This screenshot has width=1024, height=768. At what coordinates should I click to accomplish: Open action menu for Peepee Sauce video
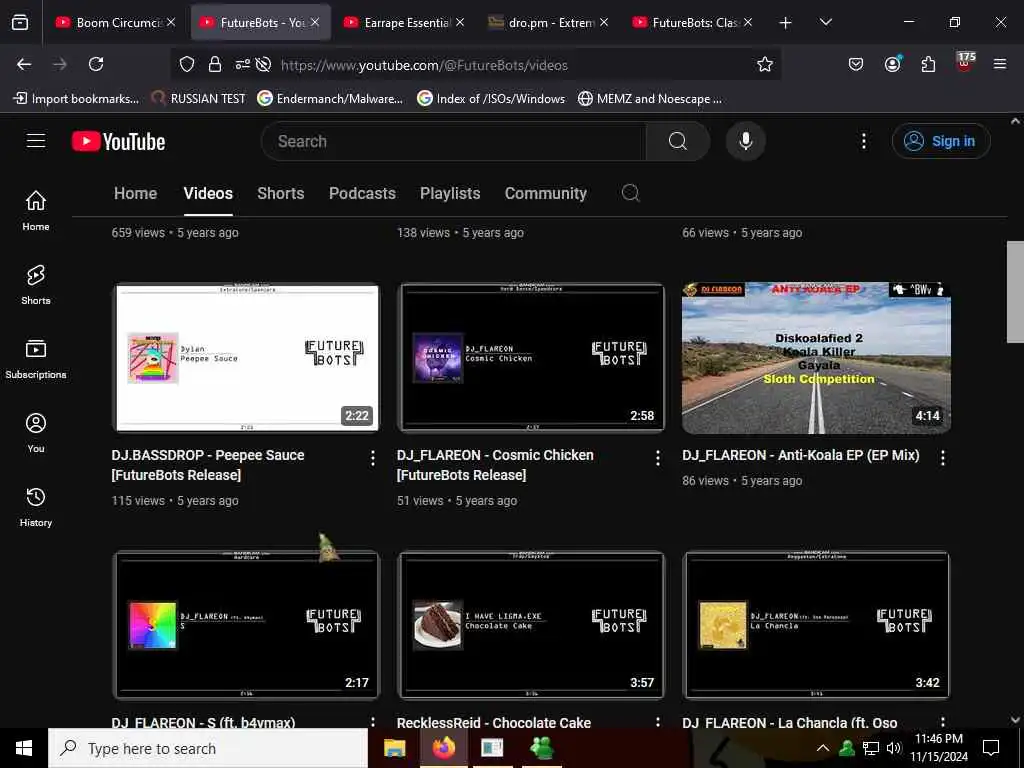372,458
